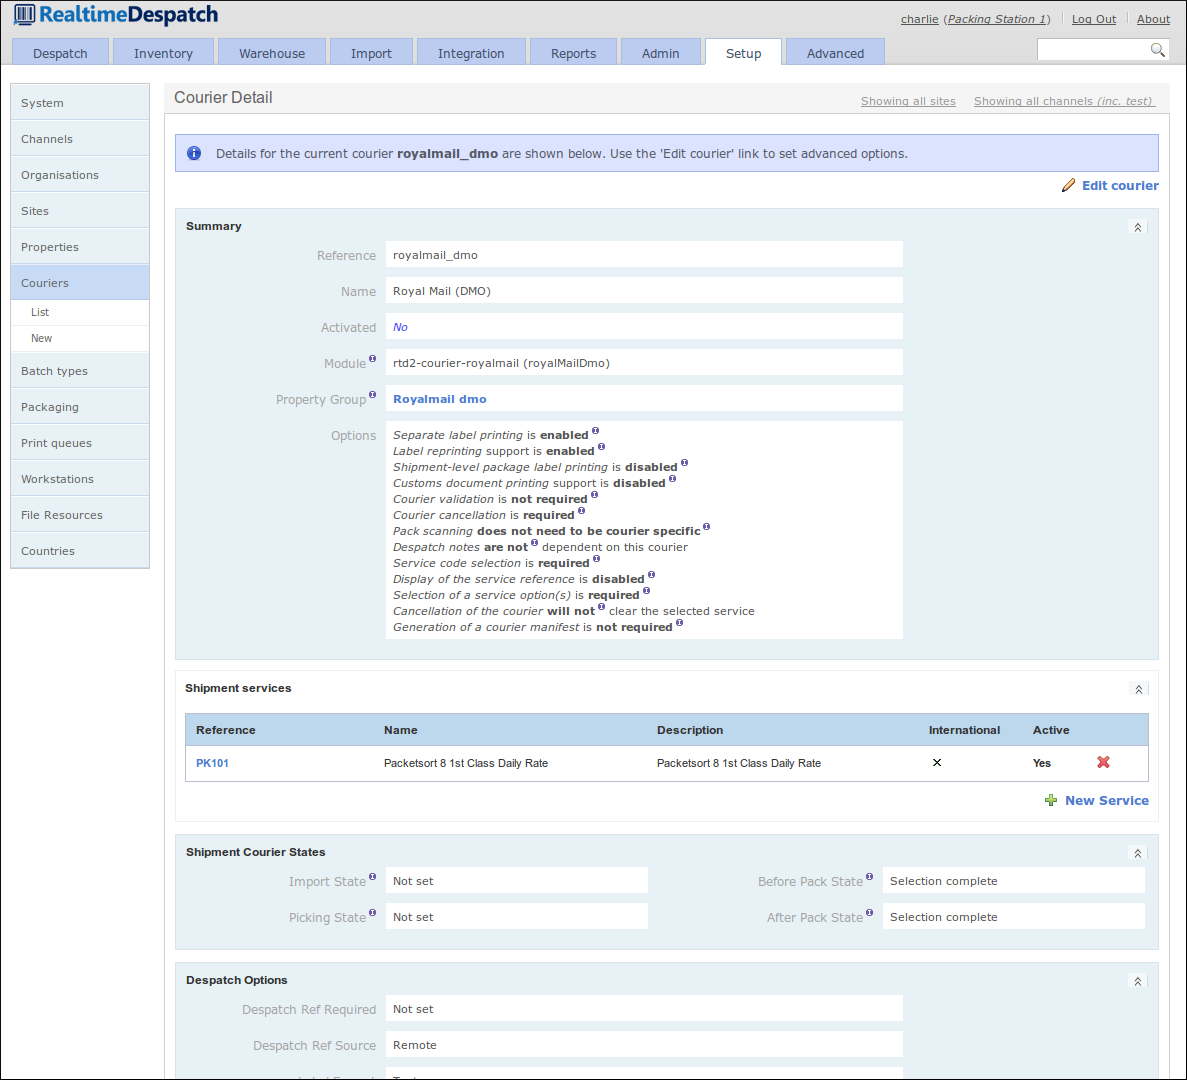Click Showing all channels filter

pos(1064,101)
